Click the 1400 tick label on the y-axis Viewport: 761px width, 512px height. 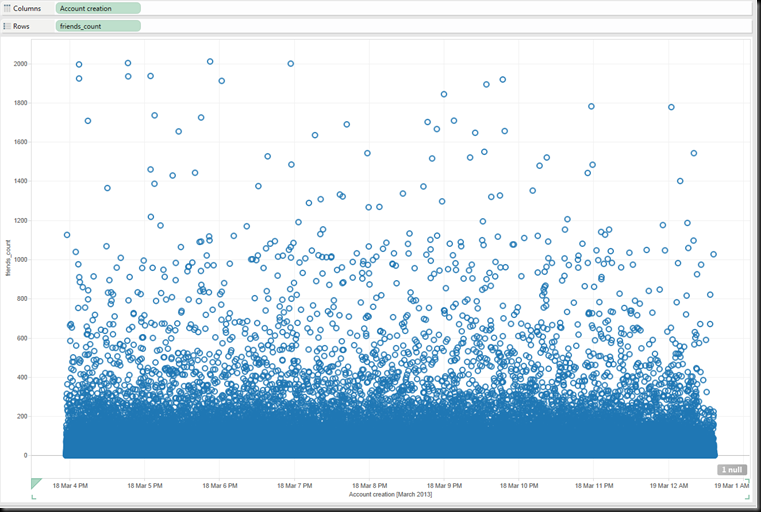click(20, 181)
